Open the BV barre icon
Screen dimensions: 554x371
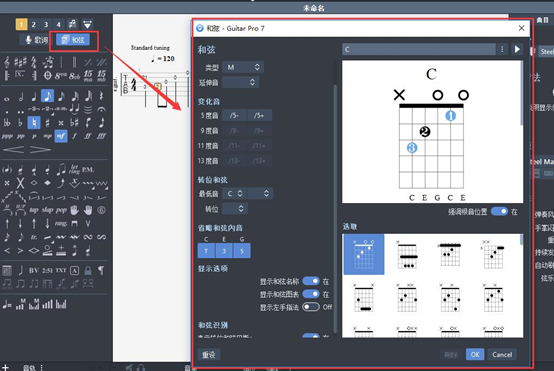pyautogui.click(x=34, y=271)
